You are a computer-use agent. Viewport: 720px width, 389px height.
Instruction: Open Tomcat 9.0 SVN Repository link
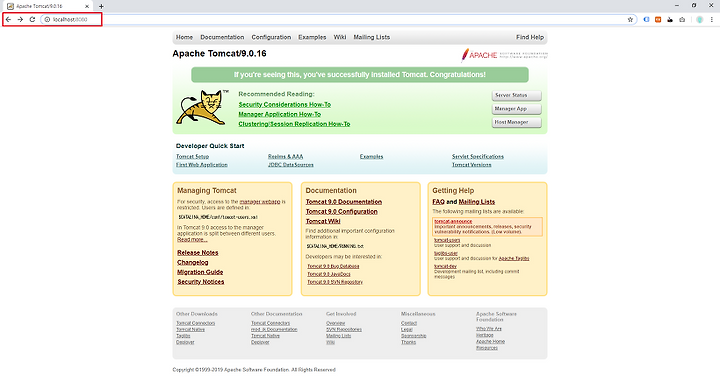(x=335, y=282)
